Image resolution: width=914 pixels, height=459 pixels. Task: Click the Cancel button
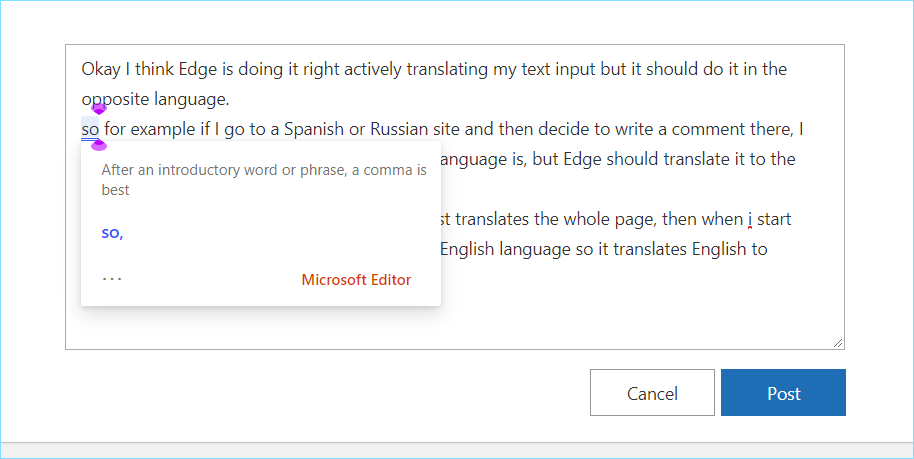click(652, 393)
